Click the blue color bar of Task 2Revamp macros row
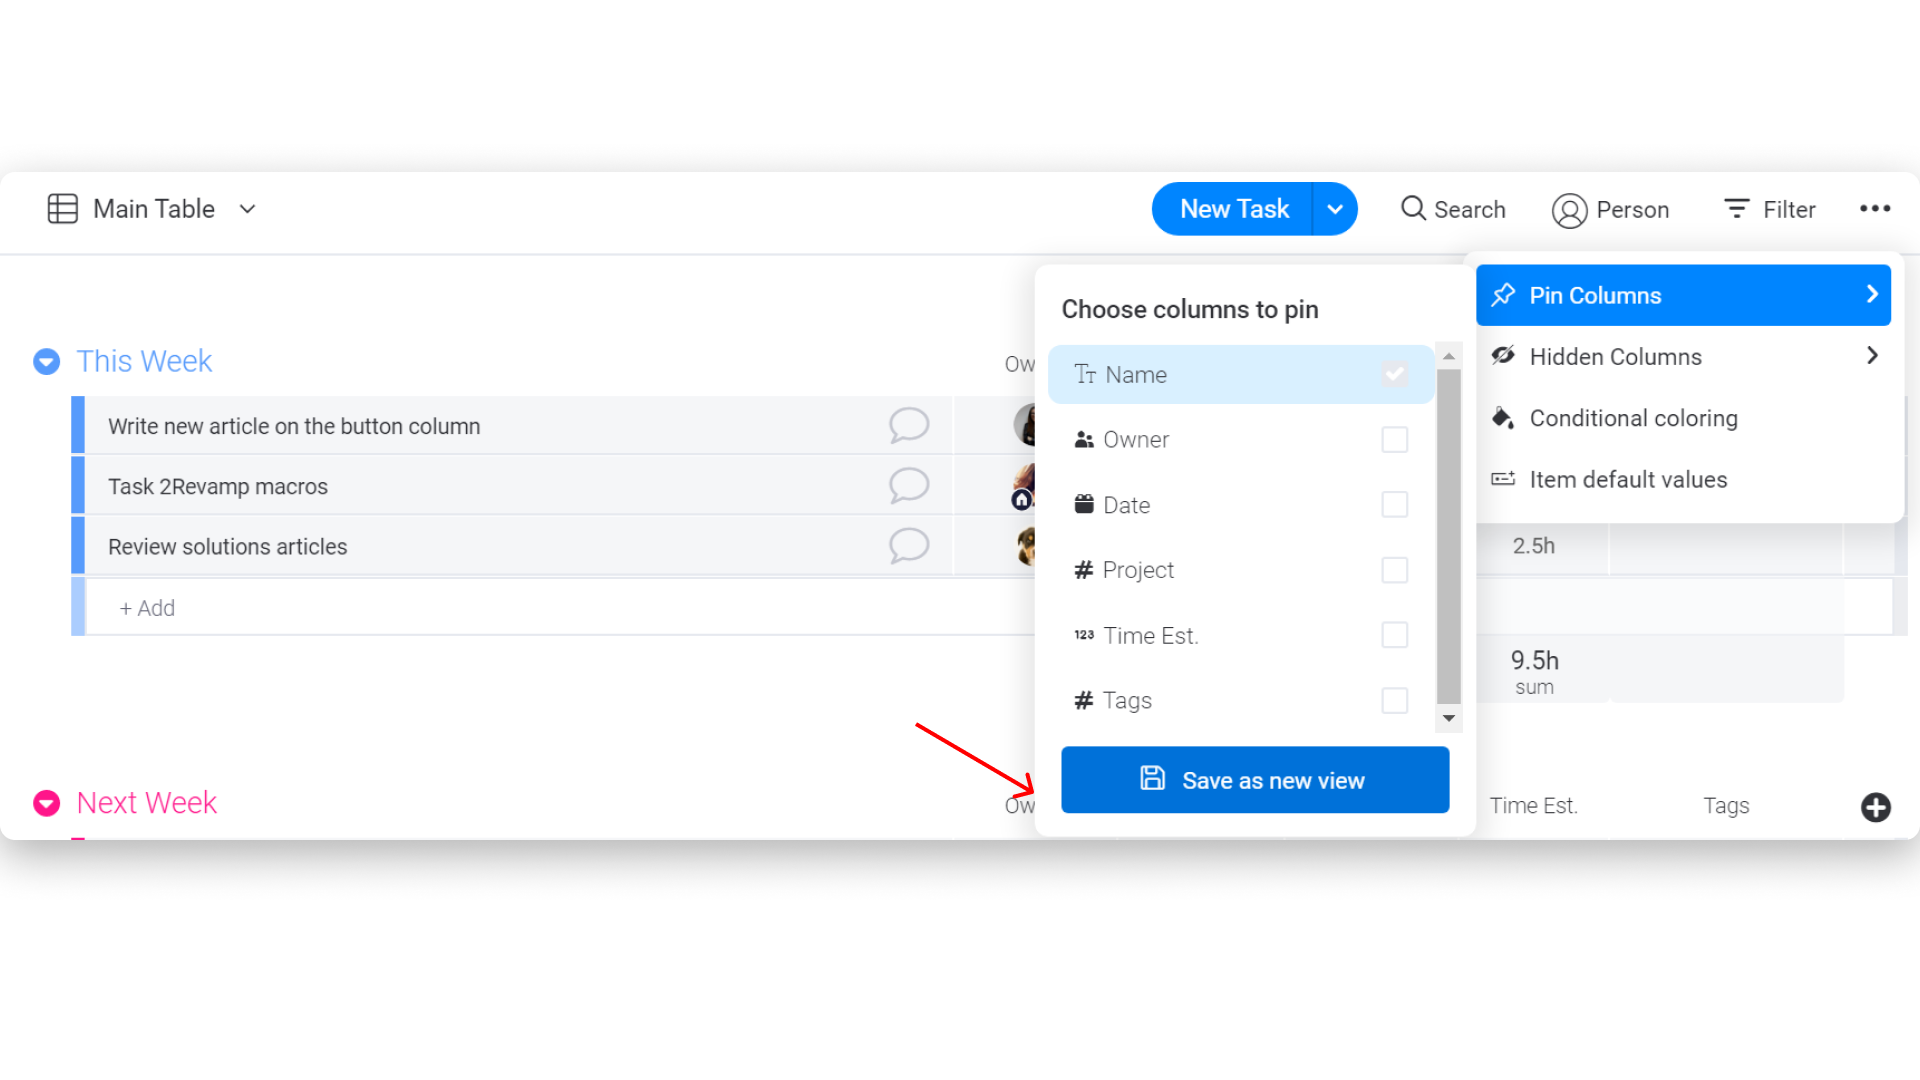 pos(78,485)
